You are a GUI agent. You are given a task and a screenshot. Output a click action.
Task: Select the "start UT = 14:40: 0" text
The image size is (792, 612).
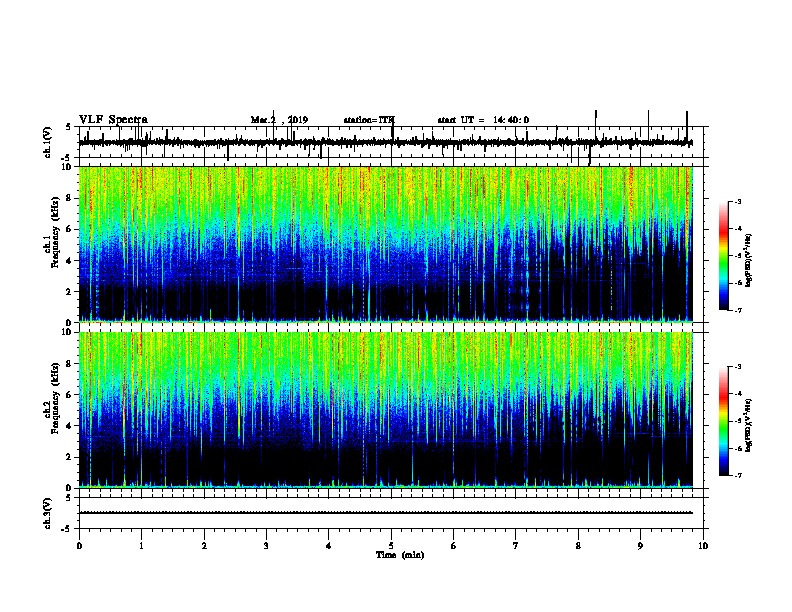483,120
